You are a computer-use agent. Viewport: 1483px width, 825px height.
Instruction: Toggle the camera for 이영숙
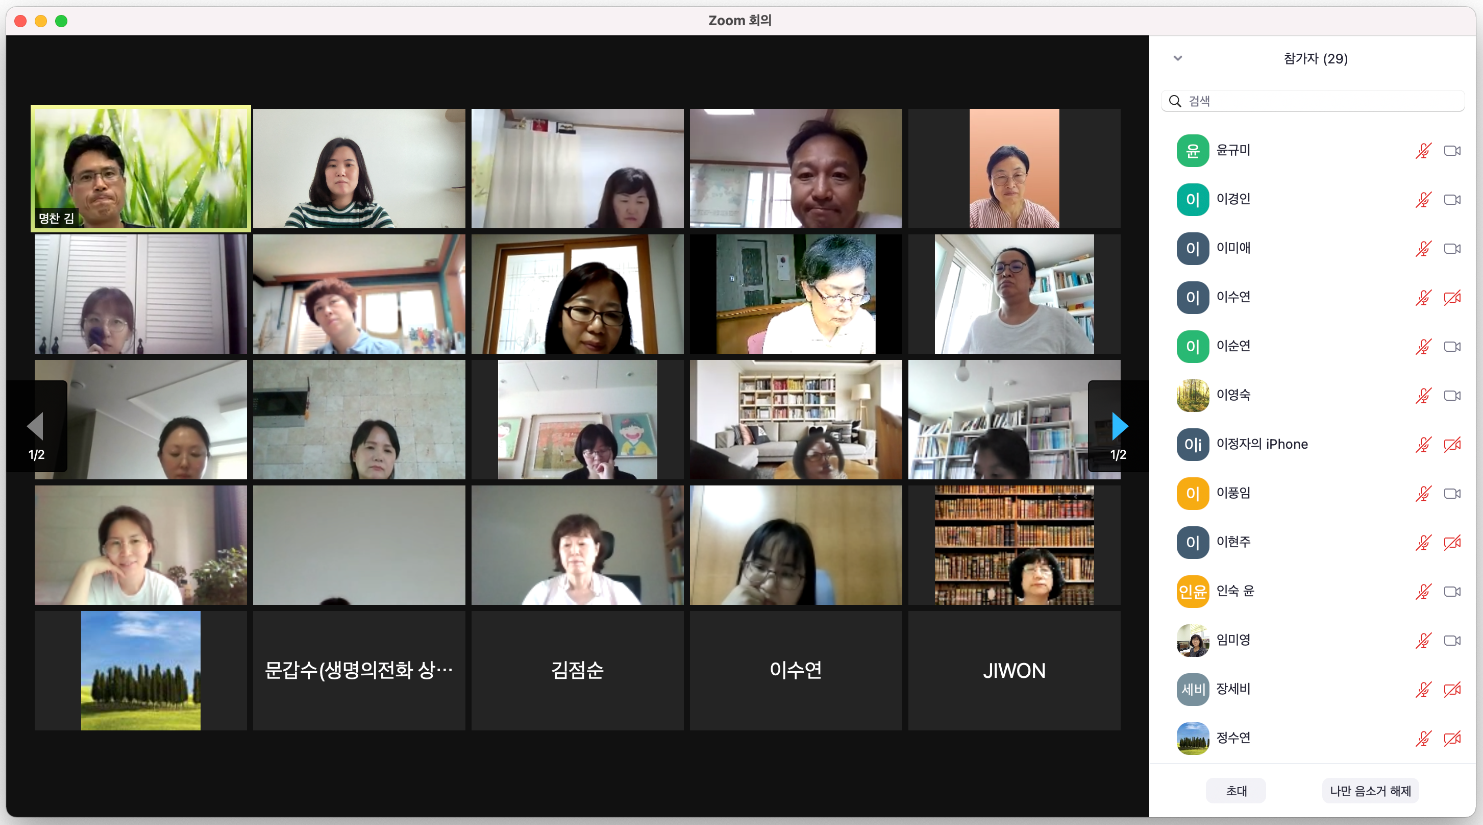[1452, 396]
